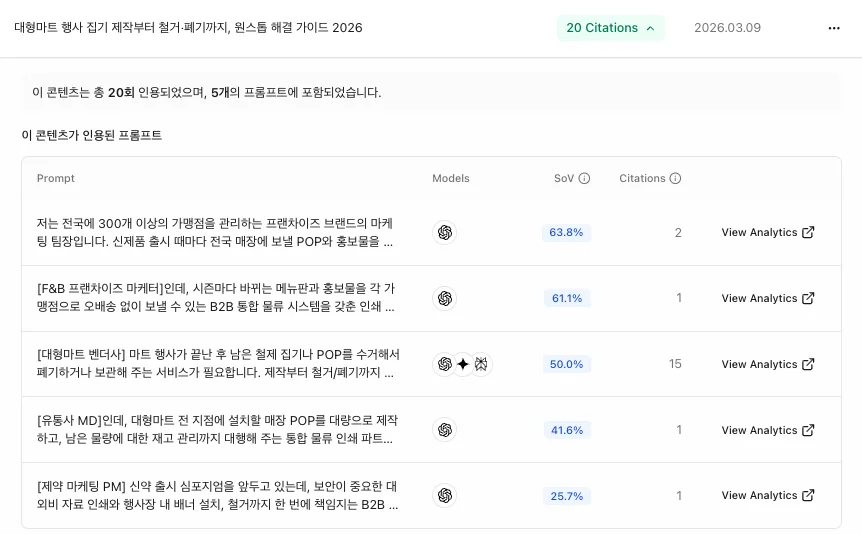The width and height of the screenshot is (862, 534).
Task: Collapse the 20 Citations dropdown
Action: 610,28
